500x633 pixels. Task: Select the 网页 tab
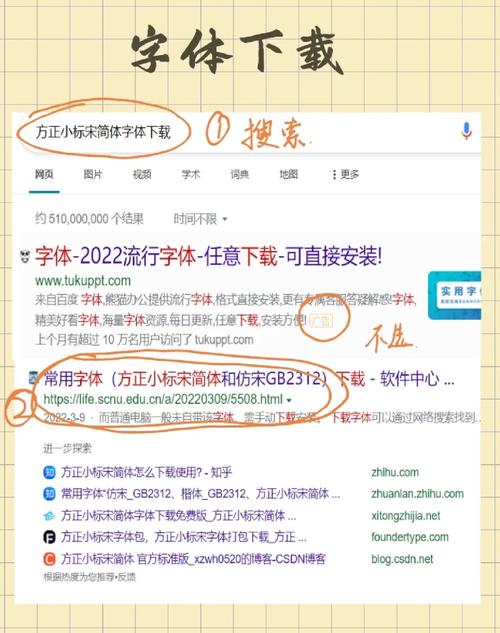(x=44, y=174)
